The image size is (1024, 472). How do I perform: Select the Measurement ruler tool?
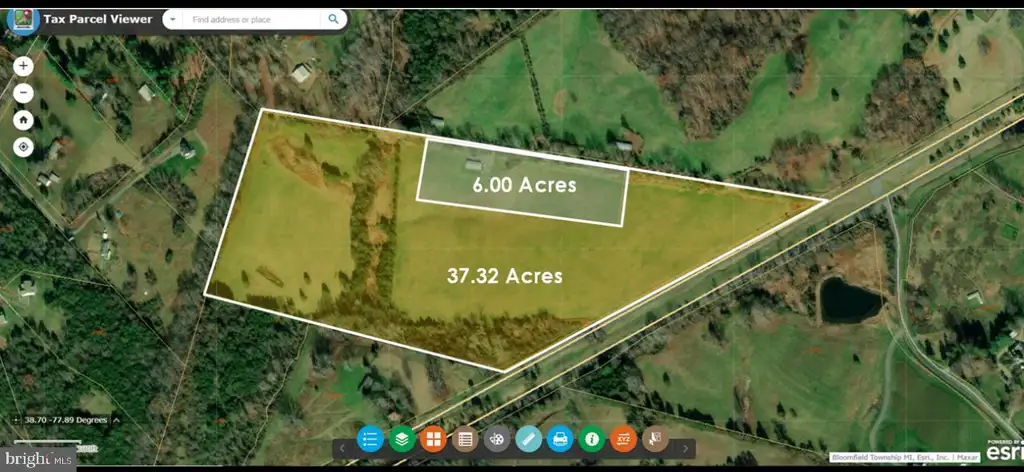pyautogui.click(x=528, y=439)
